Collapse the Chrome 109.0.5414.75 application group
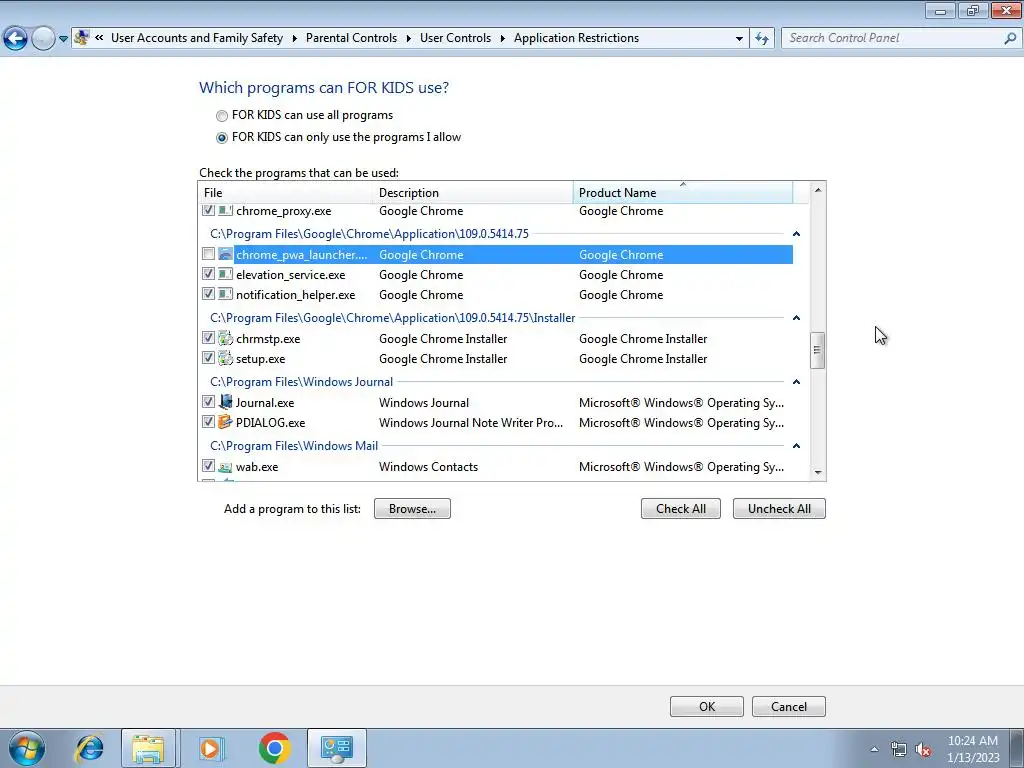The image size is (1024, 768). 796,234
